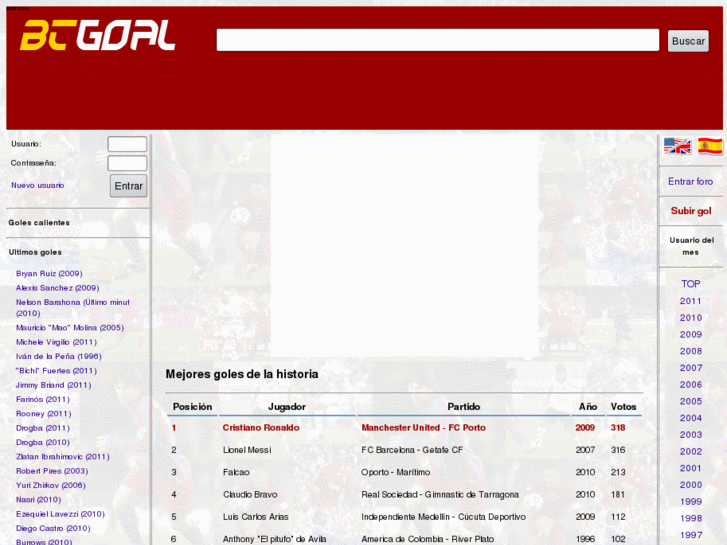
Task: Focus the Contraseña input field
Action: click(x=127, y=163)
